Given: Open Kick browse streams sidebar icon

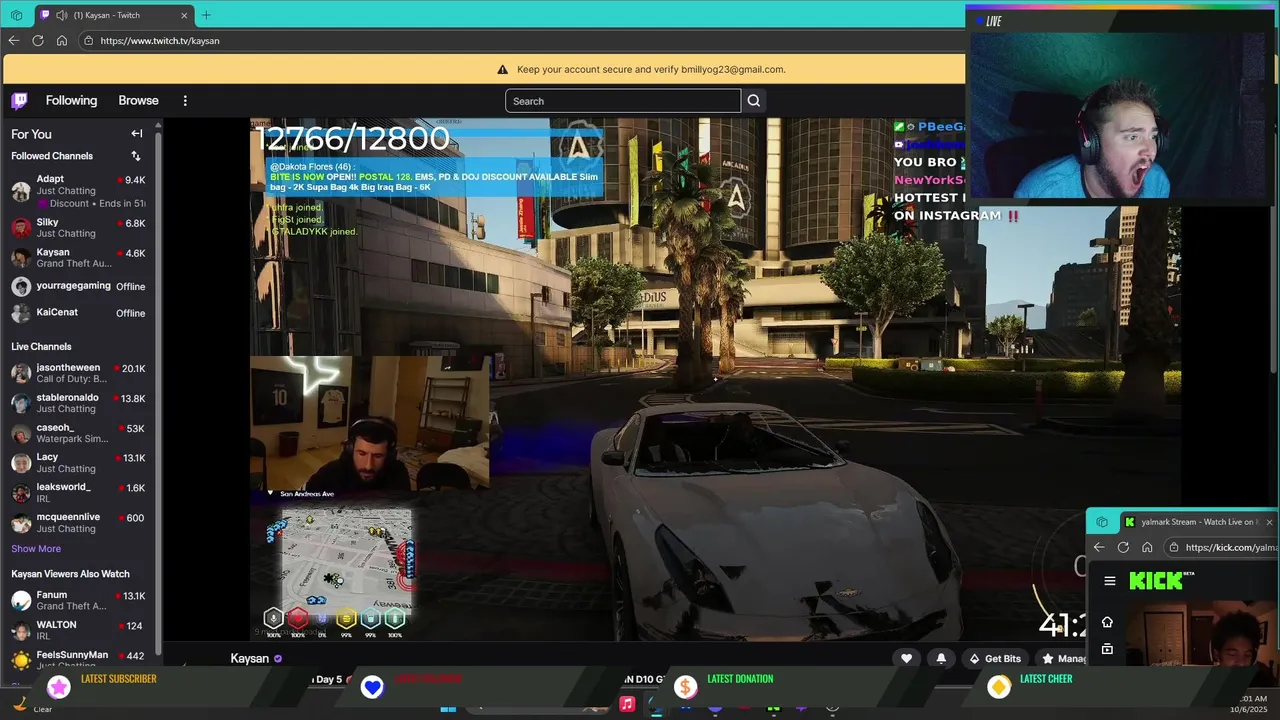Looking at the screenshot, I should click(x=1107, y=649).
